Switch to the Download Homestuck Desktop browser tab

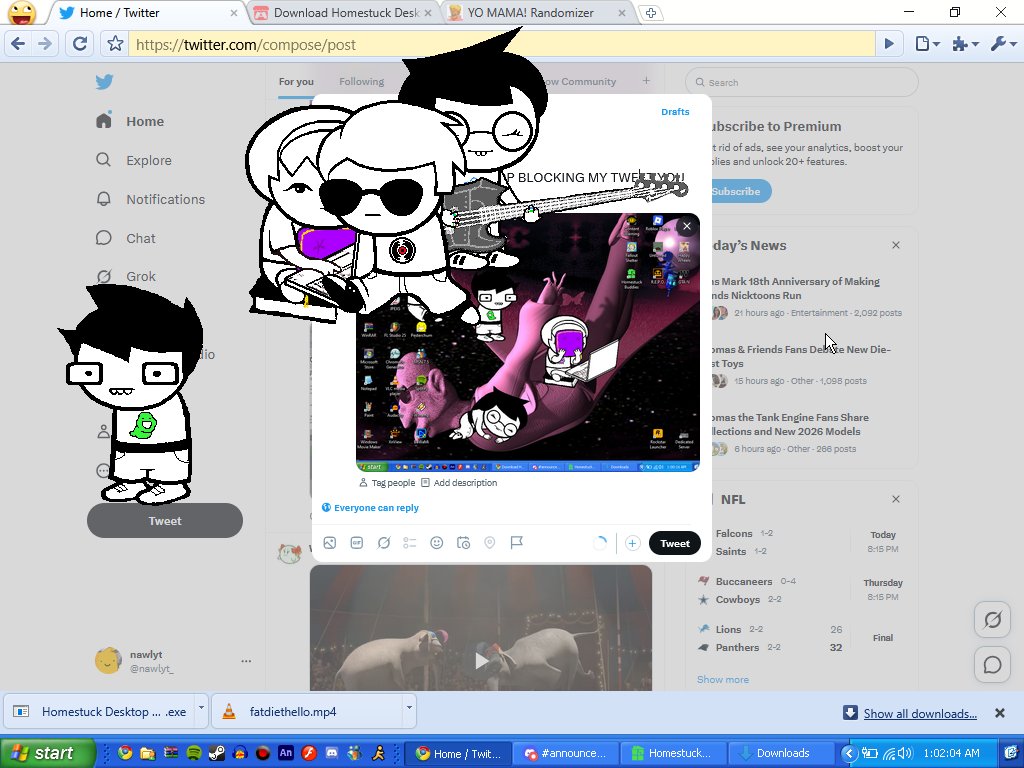click(345, 13)
